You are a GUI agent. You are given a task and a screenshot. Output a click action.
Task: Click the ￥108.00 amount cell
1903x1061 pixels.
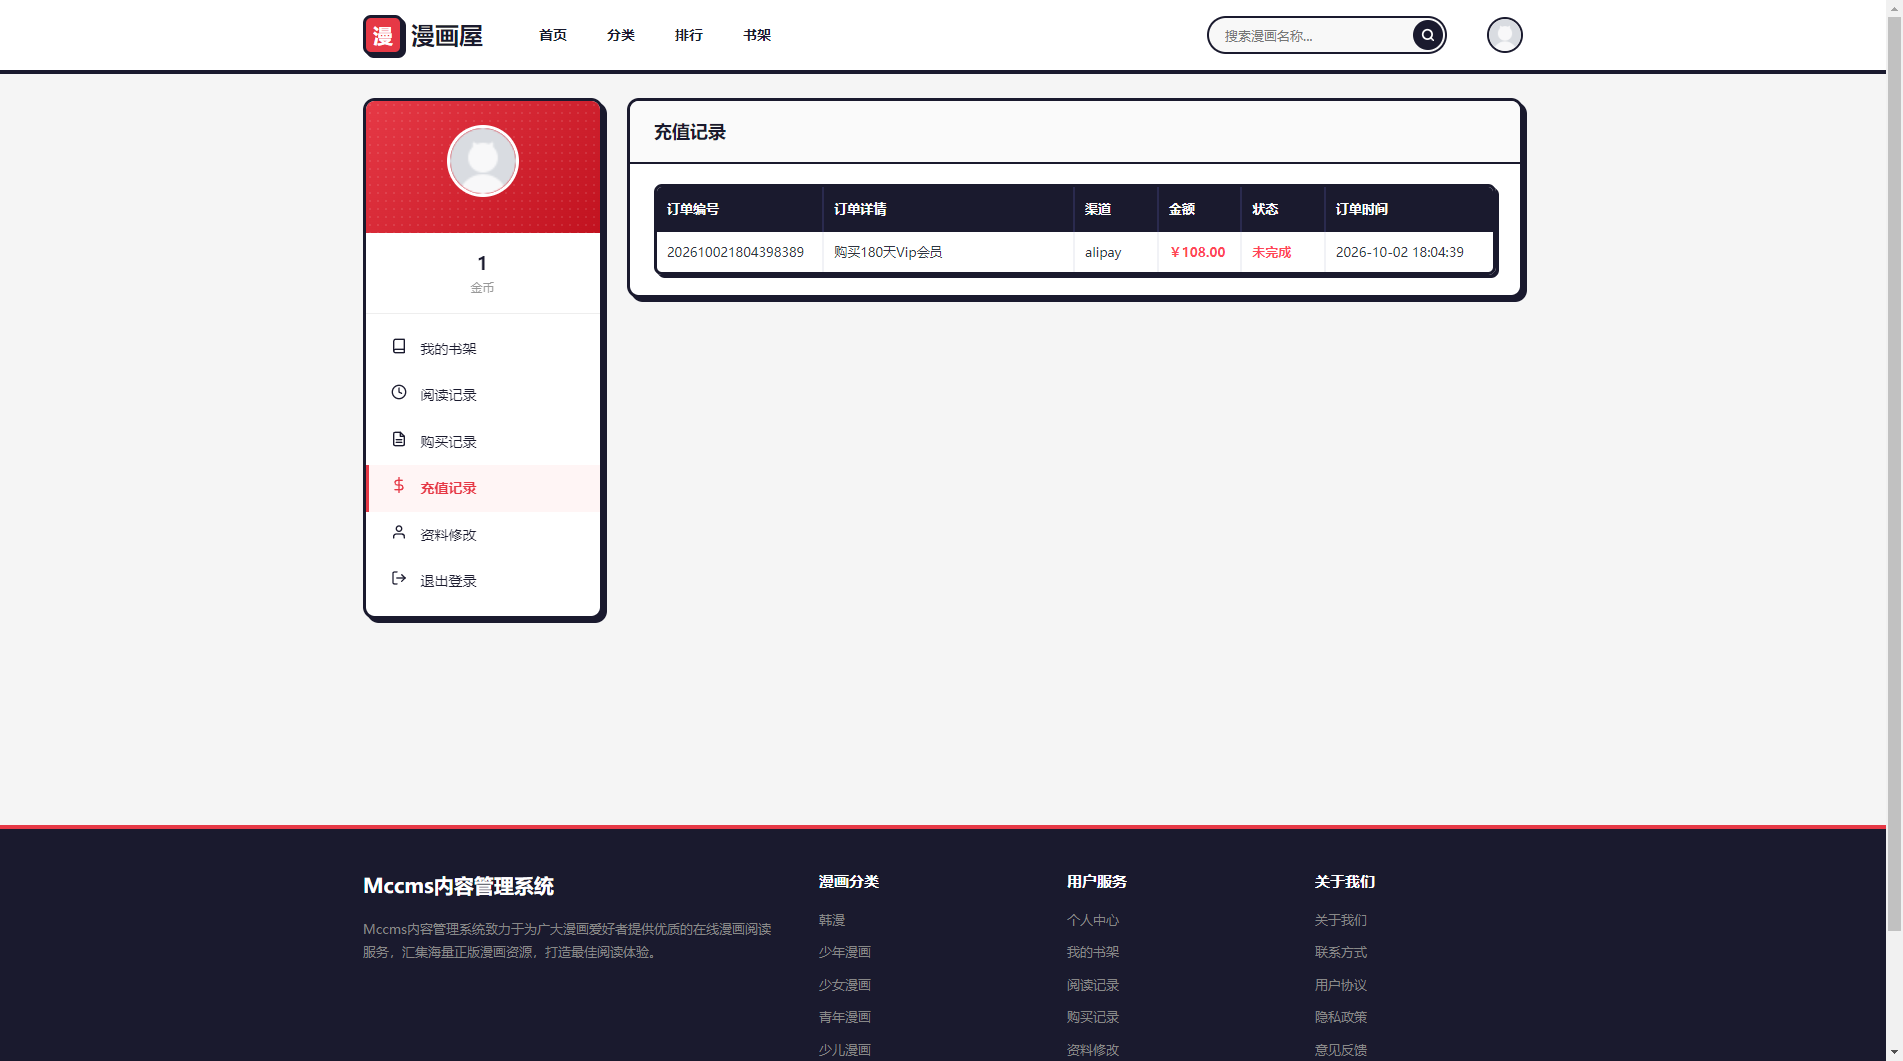tap(1198, 252)
